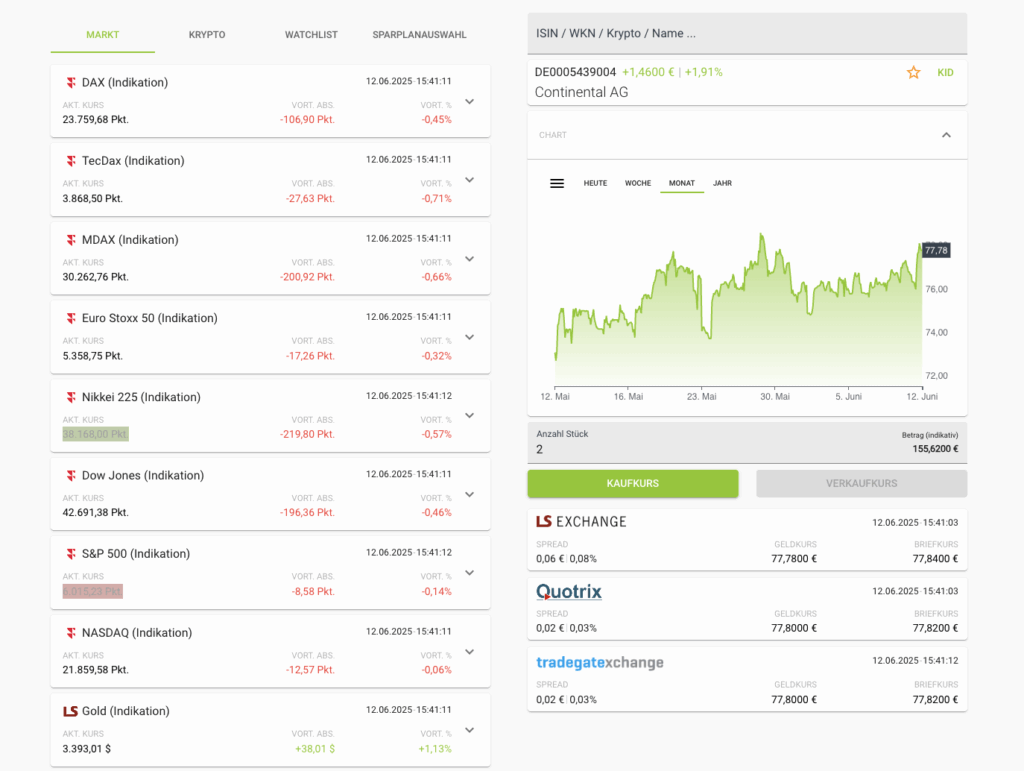Switch to the MARKT tab
This screenshot has height=771, width=1024.
103,35
